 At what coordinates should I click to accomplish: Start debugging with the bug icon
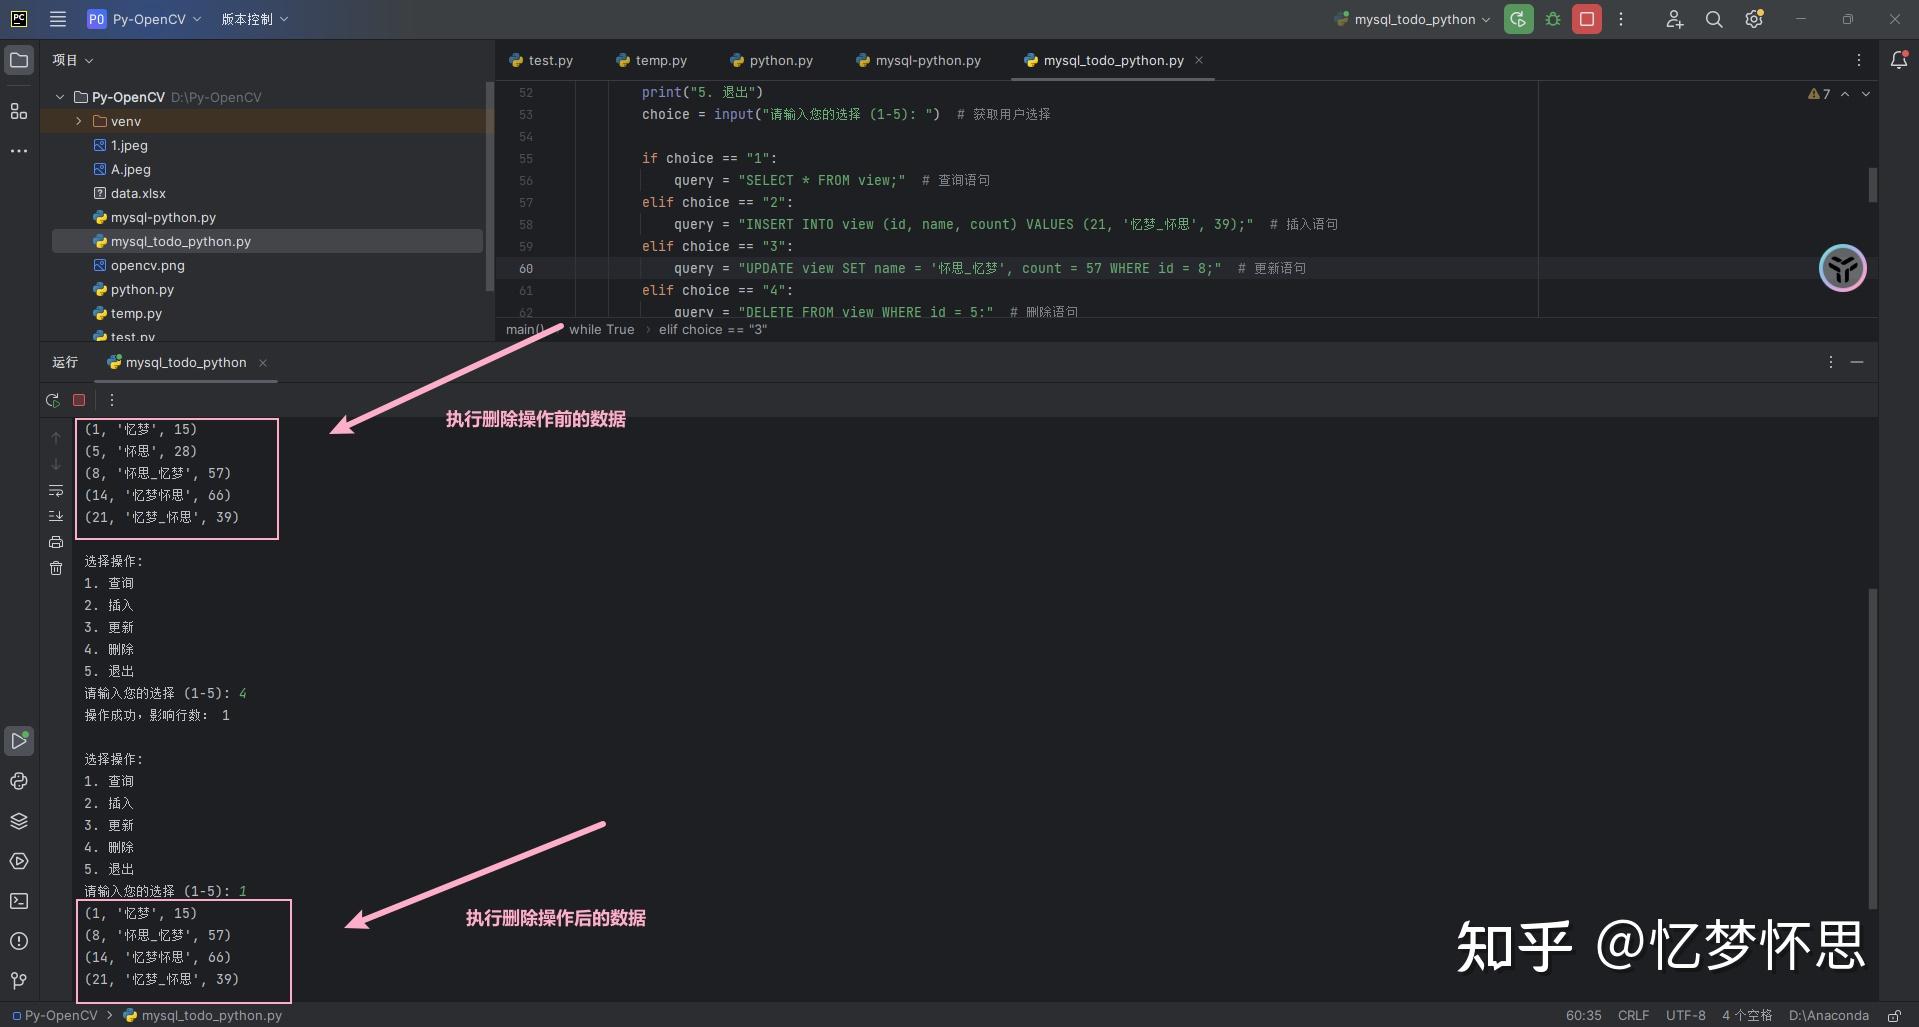point(1552,19)
